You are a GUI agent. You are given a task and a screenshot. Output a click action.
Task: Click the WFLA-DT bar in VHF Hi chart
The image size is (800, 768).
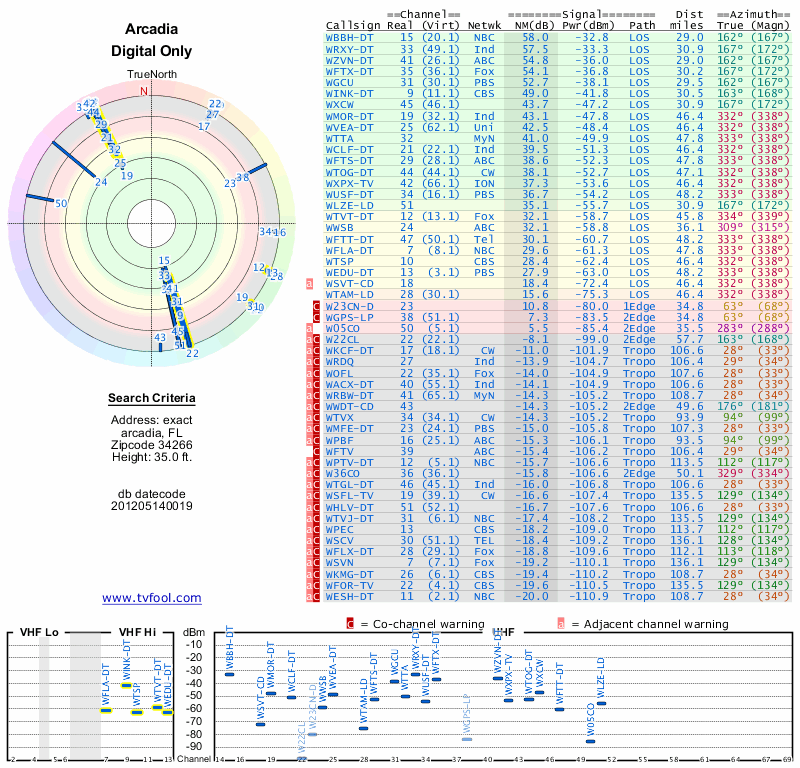(x=106, y=710)
